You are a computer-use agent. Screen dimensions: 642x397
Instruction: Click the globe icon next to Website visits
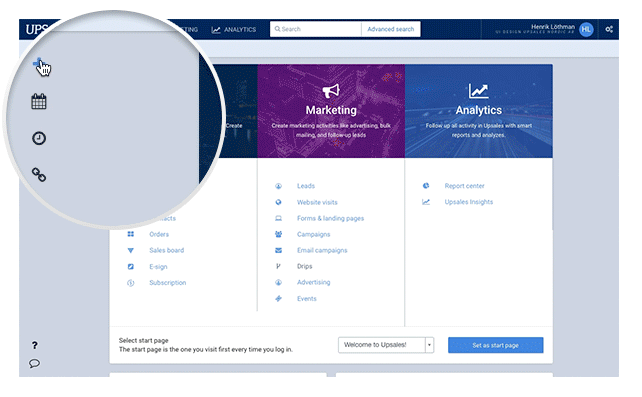(x=278, y=202)
